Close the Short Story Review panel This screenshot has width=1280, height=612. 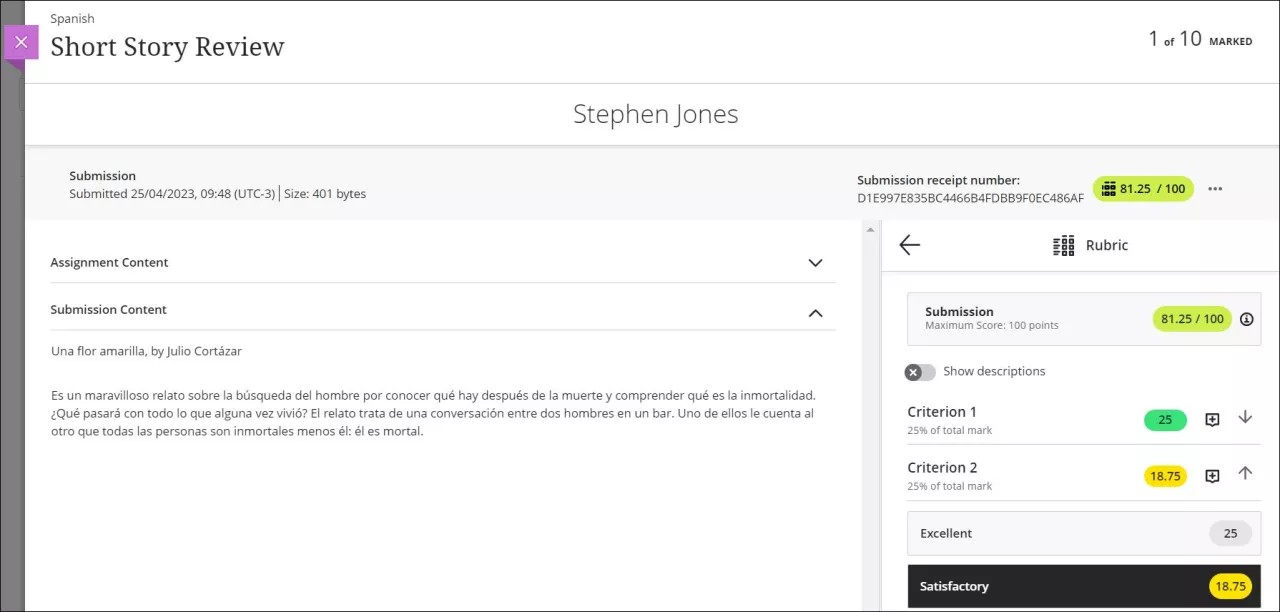coord(21,42)
